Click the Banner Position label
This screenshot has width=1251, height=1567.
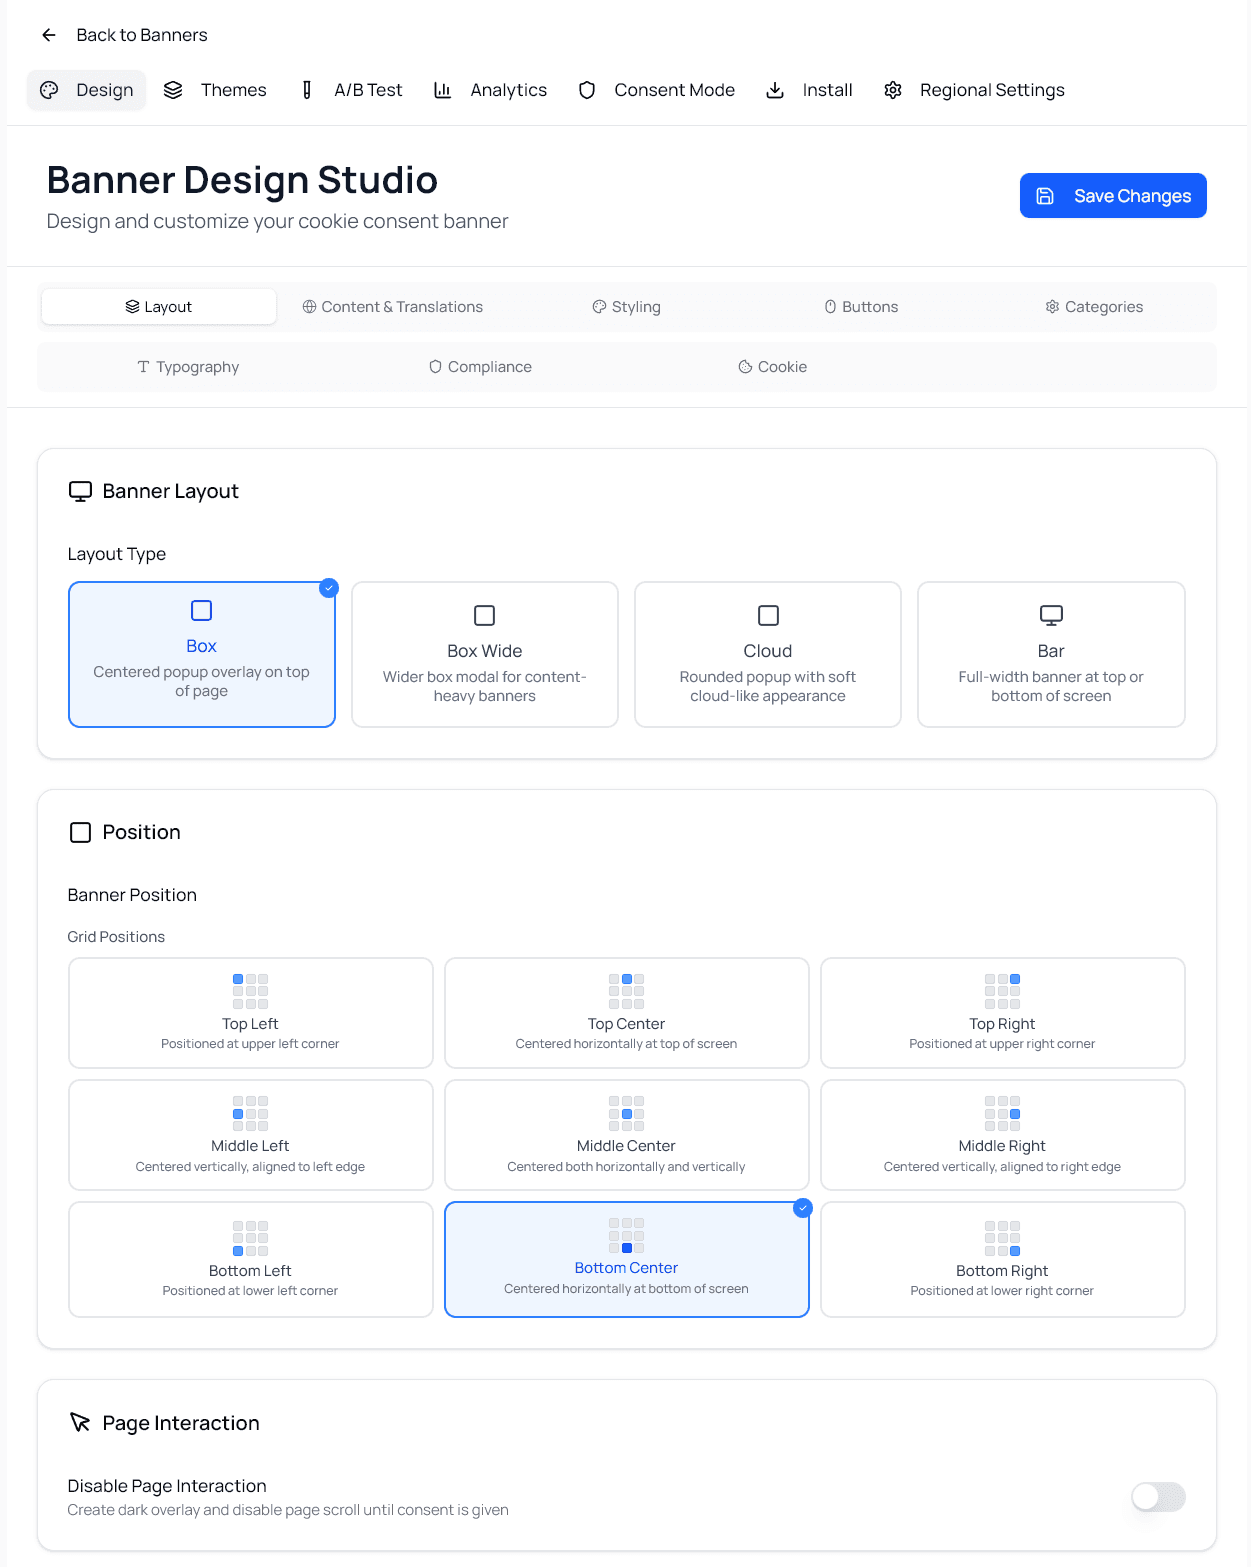tap(132, 895)
